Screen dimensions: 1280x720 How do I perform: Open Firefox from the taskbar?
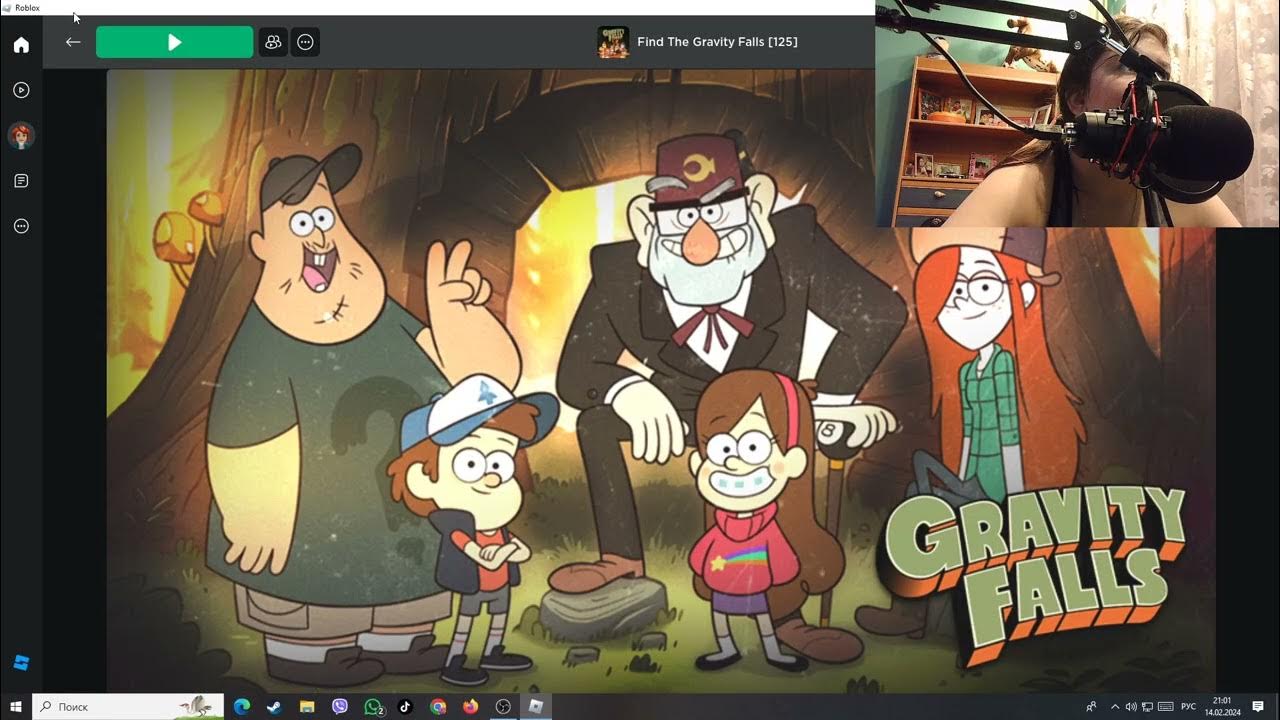(x=470, y=706)
